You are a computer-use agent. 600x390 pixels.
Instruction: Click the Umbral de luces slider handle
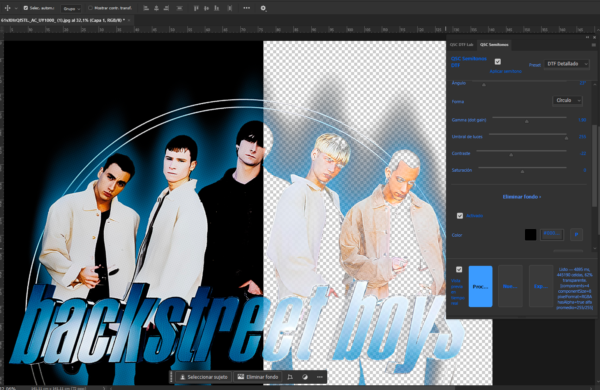click(566, 138)
